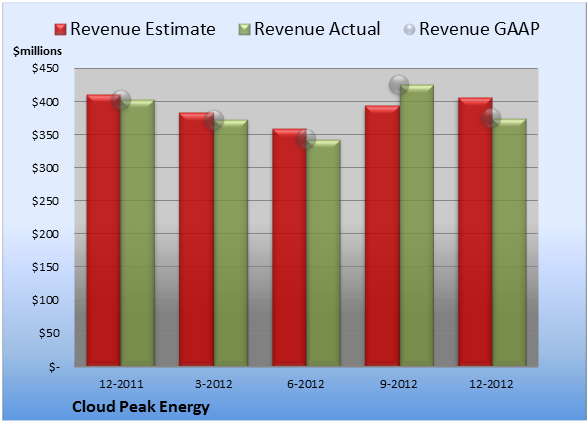
Task: Click the '$250' axis value
Action: point(45,201)
